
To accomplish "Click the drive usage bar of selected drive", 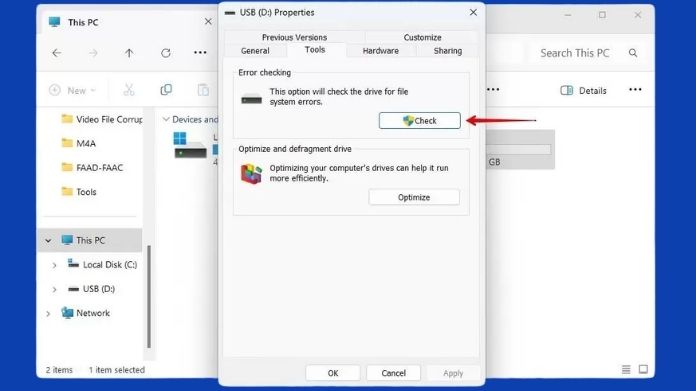I will pos(519,150).
